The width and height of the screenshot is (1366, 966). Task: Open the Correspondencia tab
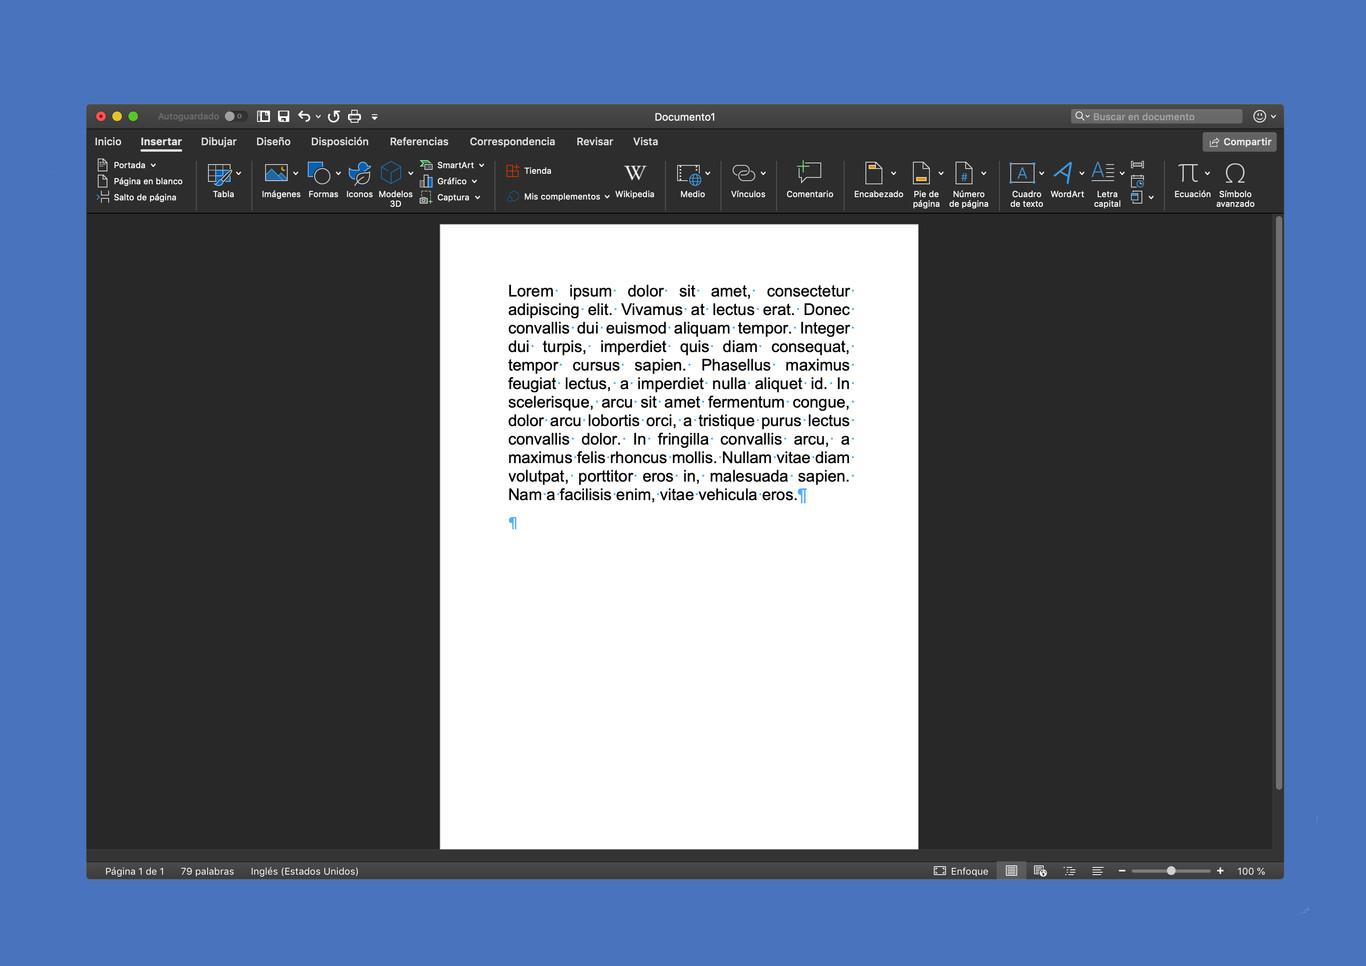tap(512, 141)
